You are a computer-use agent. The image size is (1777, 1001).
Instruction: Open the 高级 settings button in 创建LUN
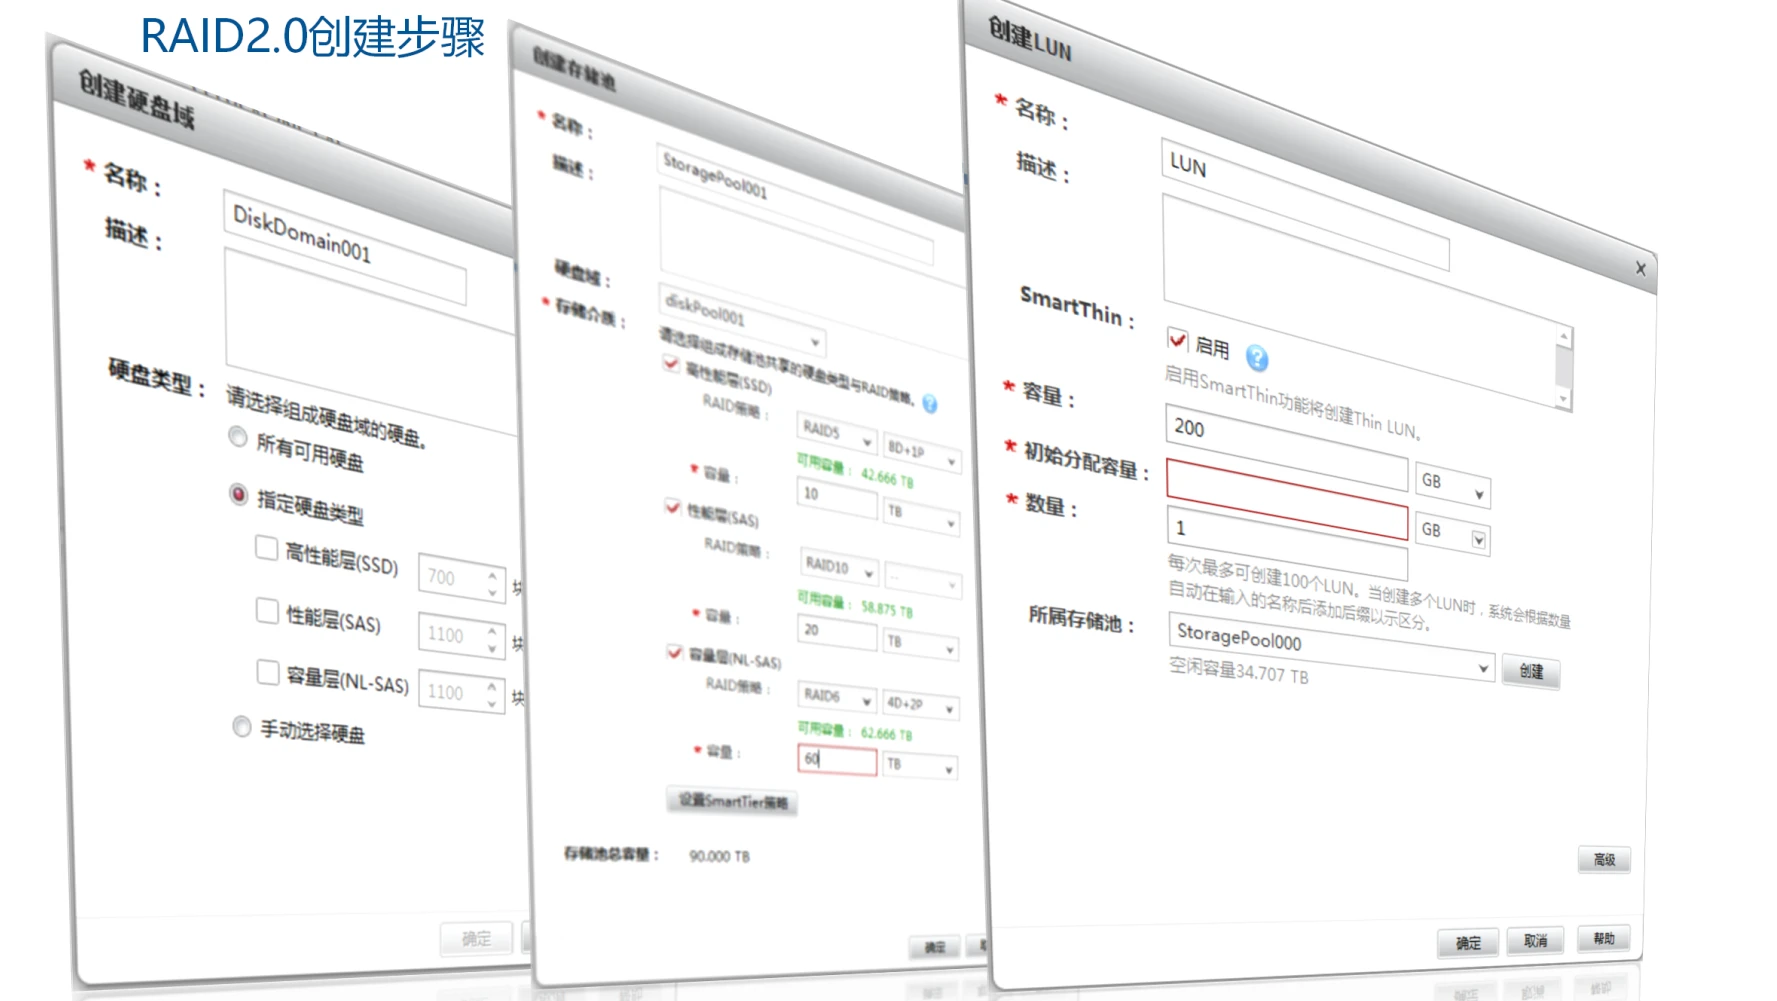1603,859
